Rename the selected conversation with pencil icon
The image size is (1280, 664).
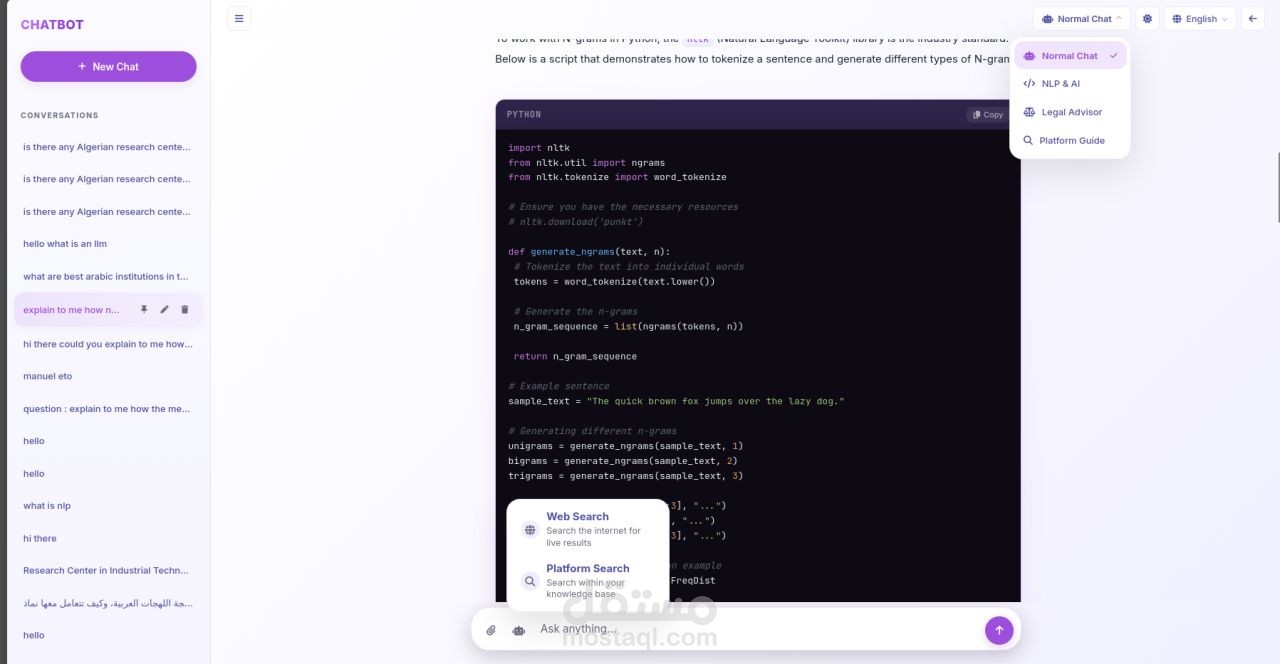tap(164, 310)
